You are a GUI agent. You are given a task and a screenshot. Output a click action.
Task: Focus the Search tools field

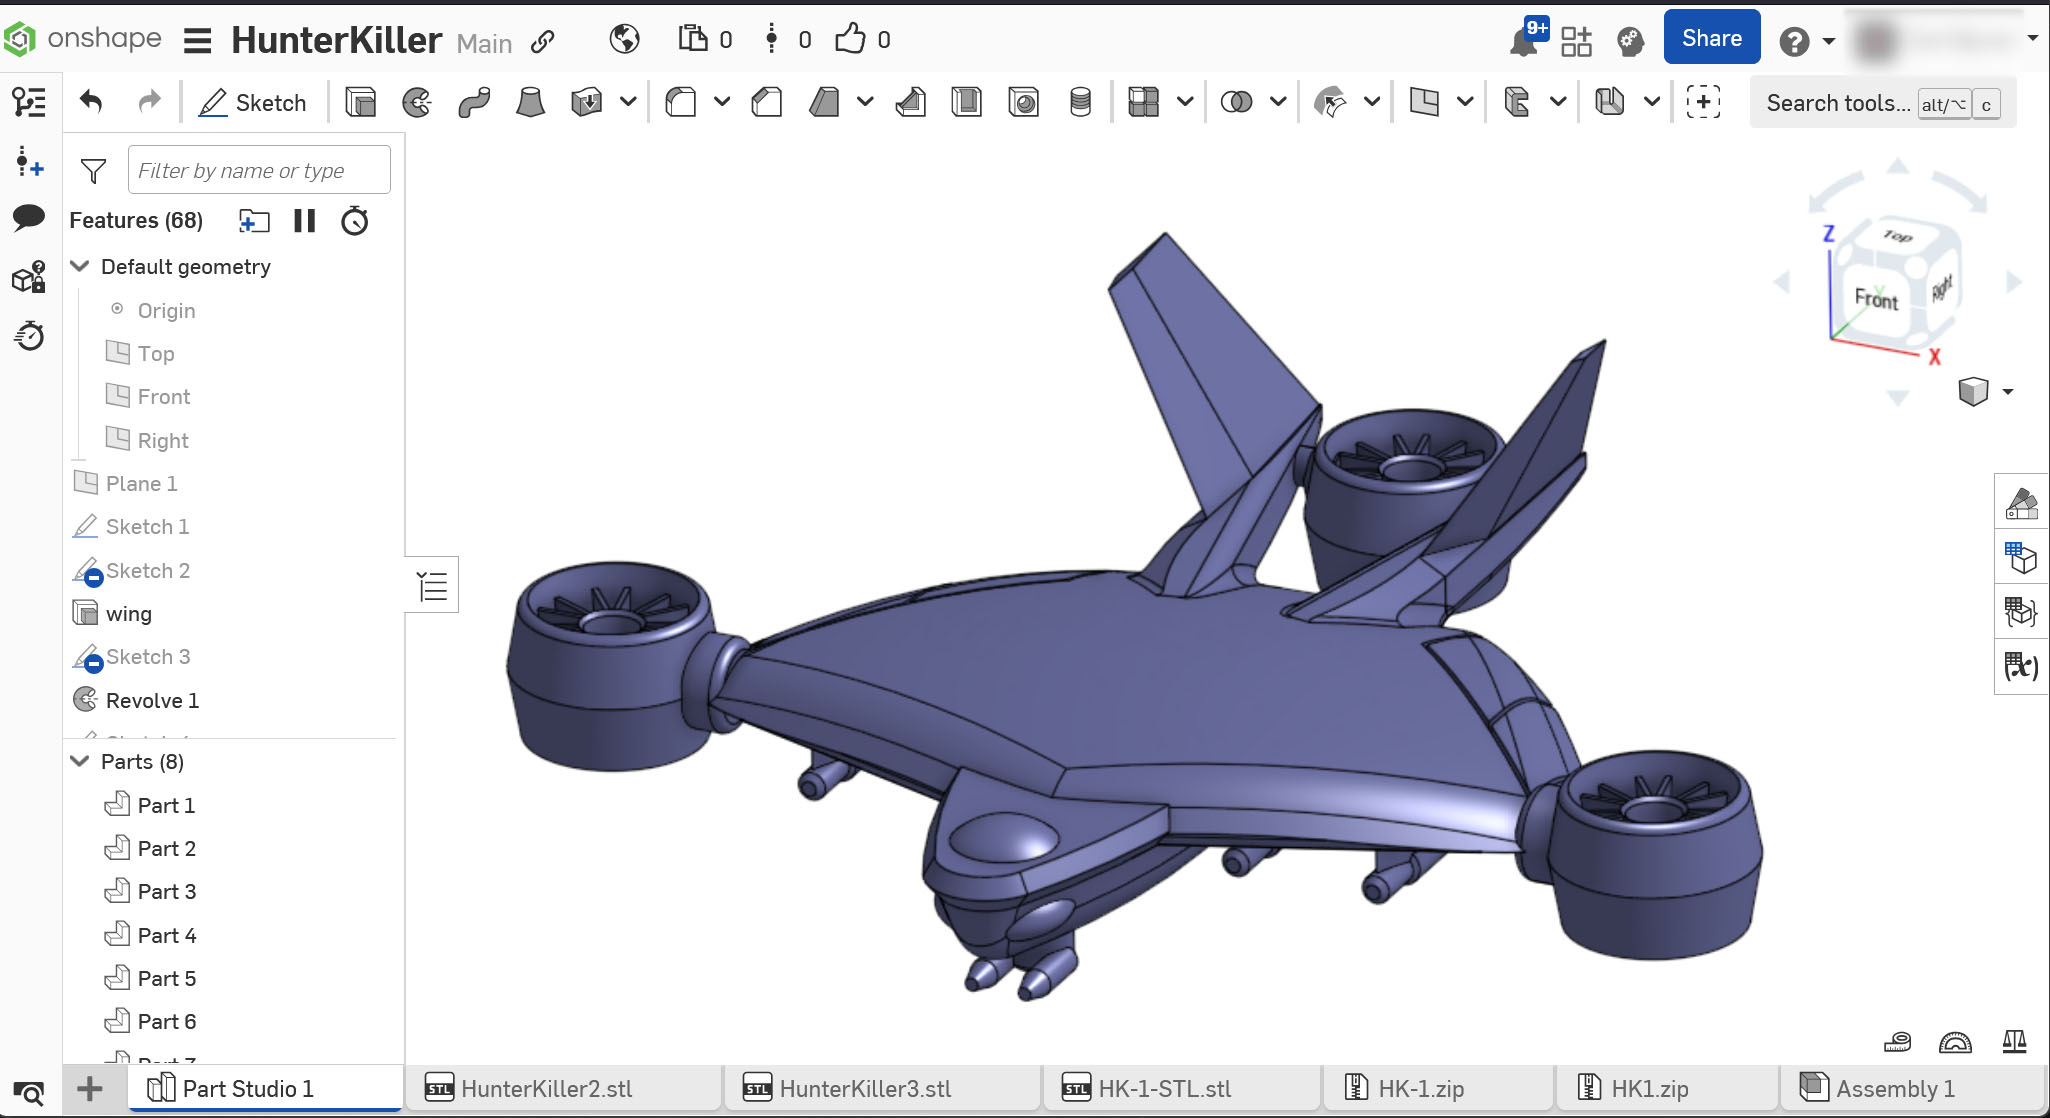(1883, 103)
